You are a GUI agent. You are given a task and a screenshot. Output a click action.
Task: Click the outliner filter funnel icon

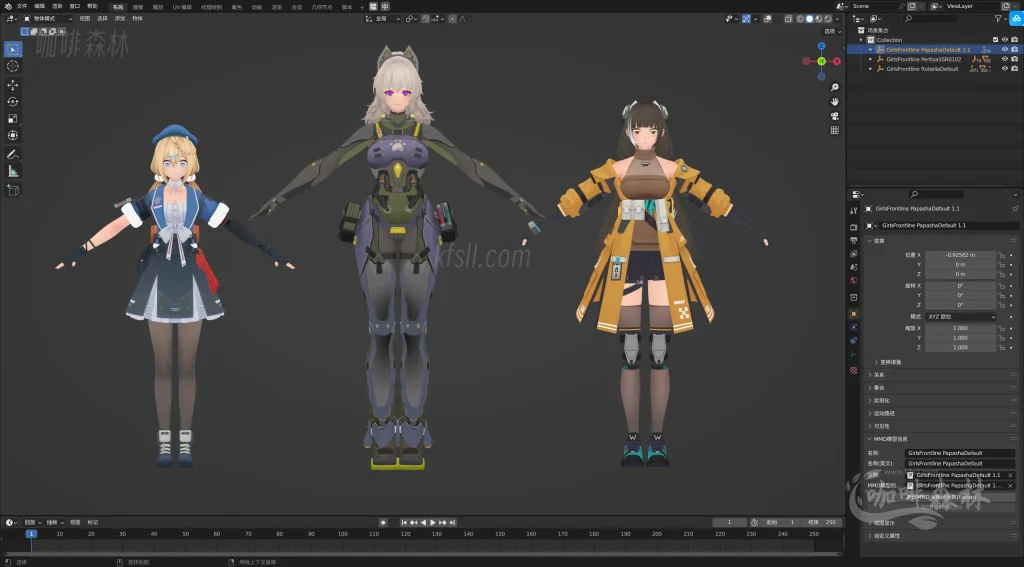999,18
